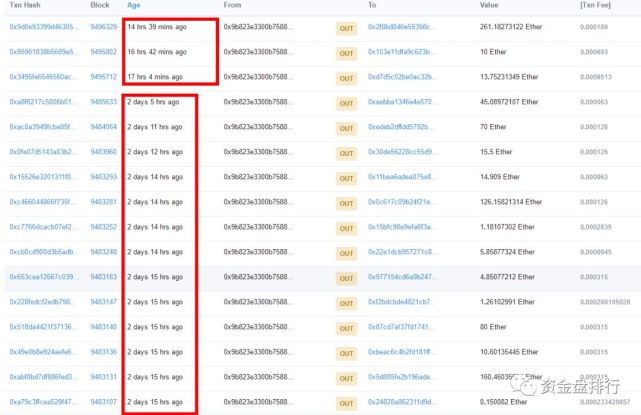Open transaction hash 0x3495fe6546560ac
641x415 pixels.
point(43,77)
